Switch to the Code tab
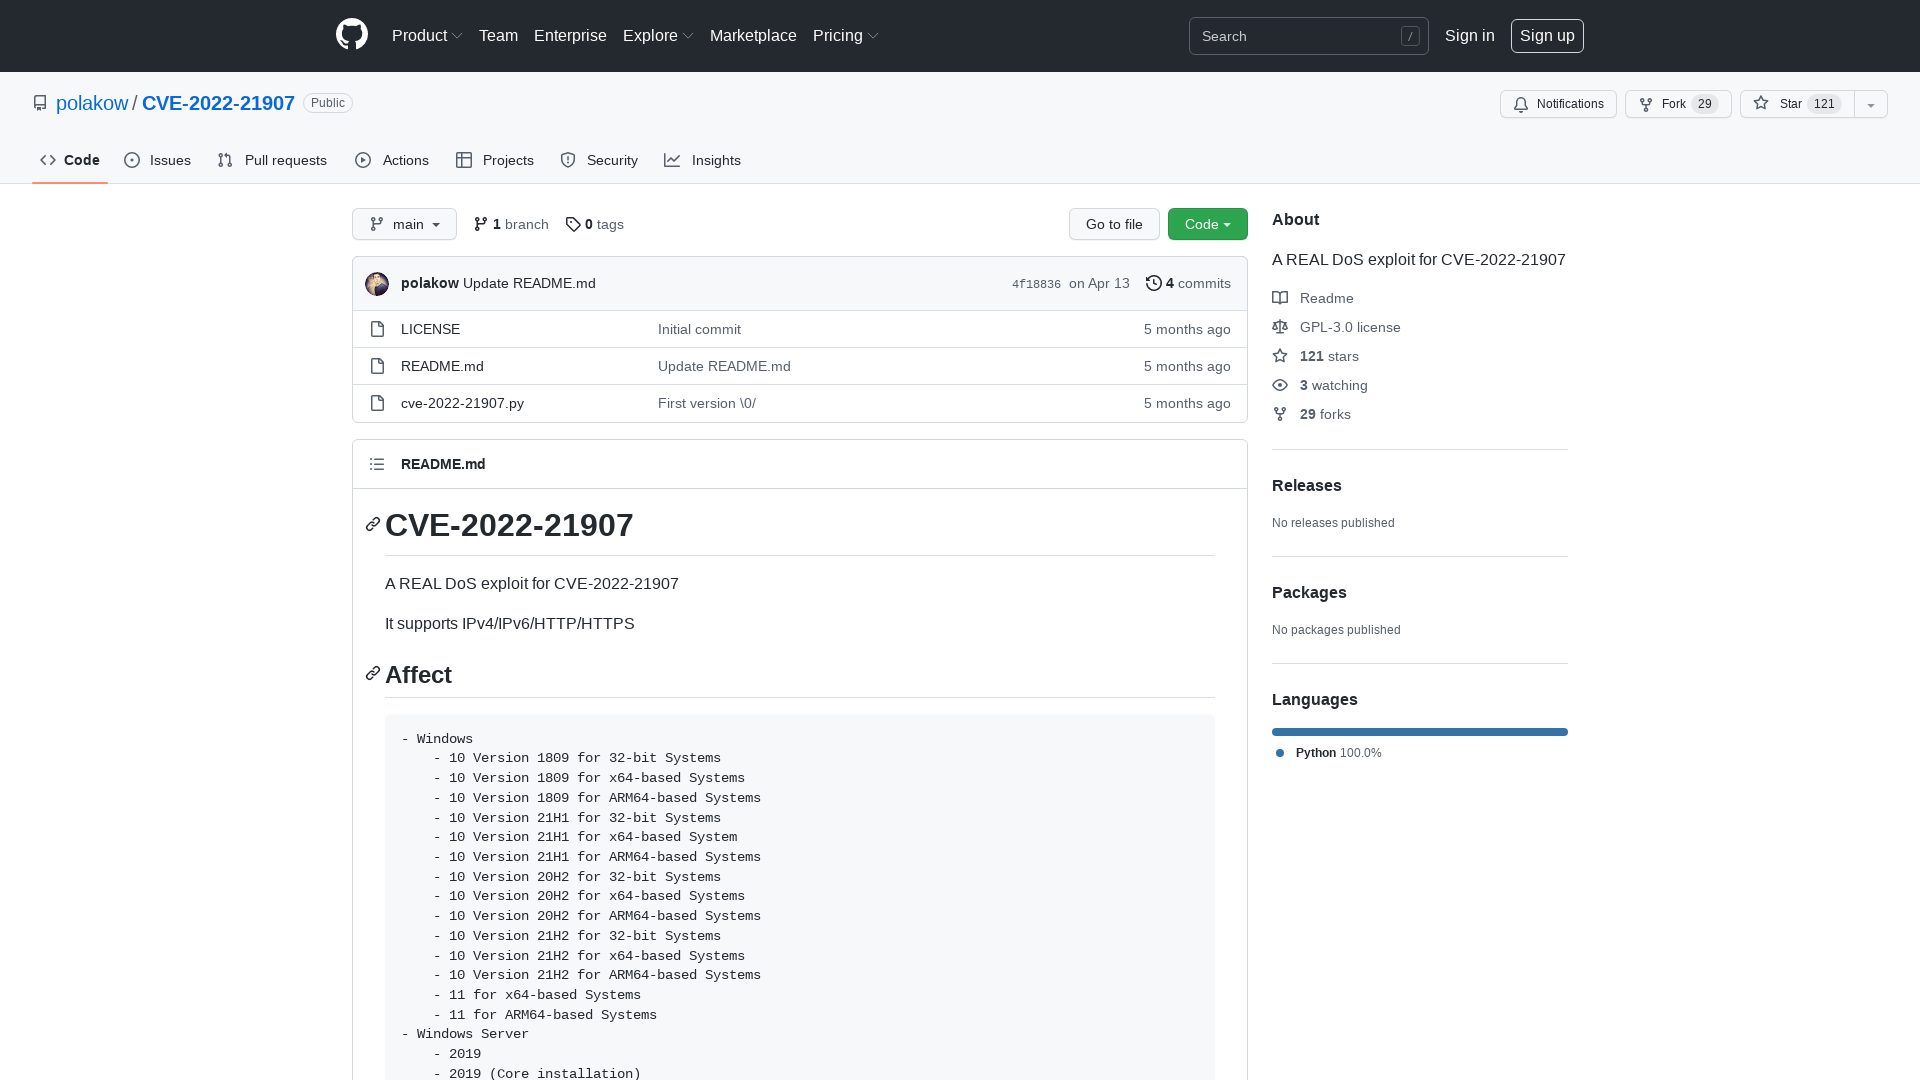1920x1080 pixels. [x=70, y=160]
